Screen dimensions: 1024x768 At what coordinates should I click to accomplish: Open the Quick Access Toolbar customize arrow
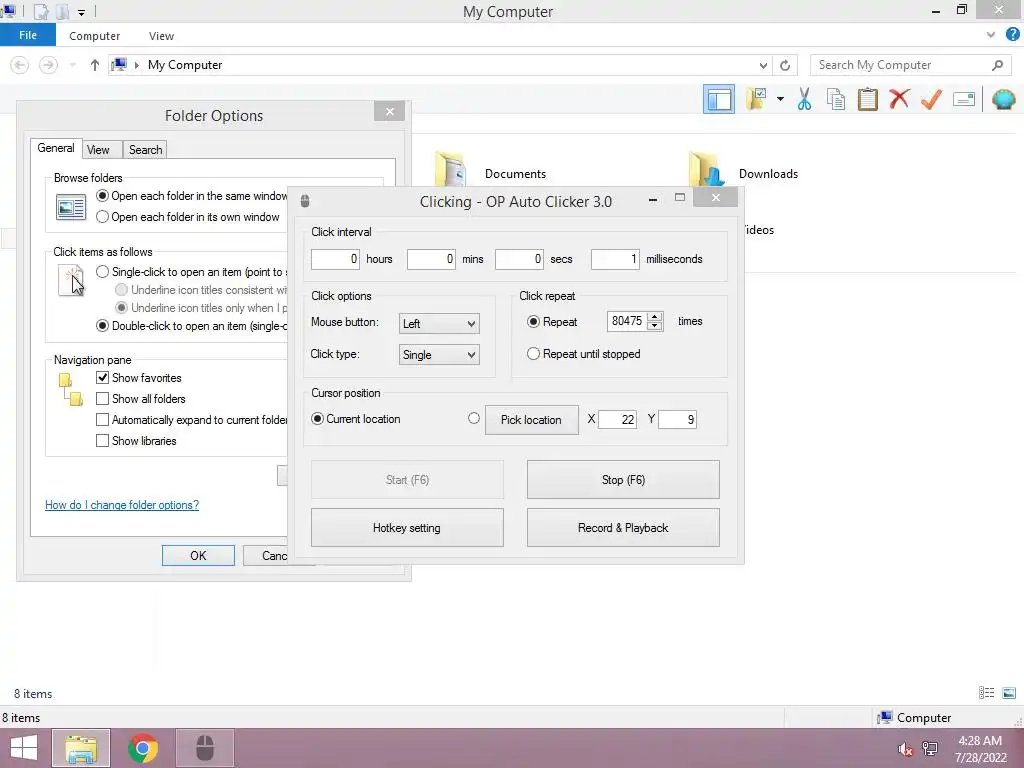click(x=81, y=12)
